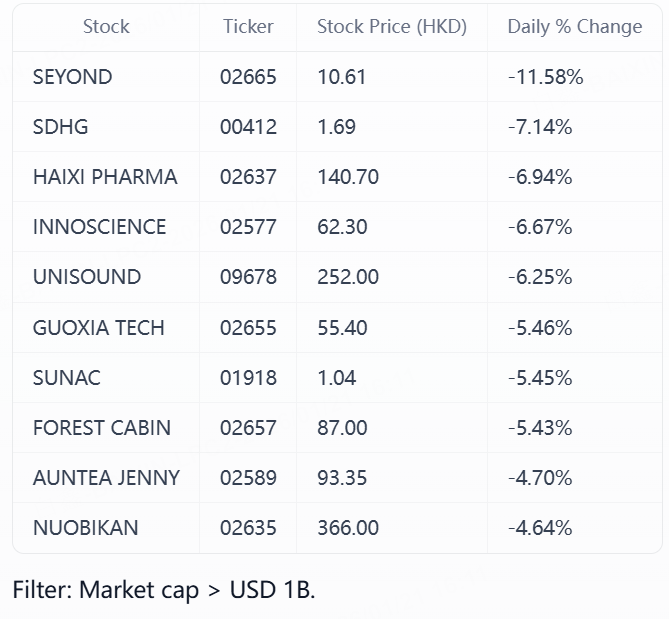Select the SUNAC stock name

click(67, 378)
